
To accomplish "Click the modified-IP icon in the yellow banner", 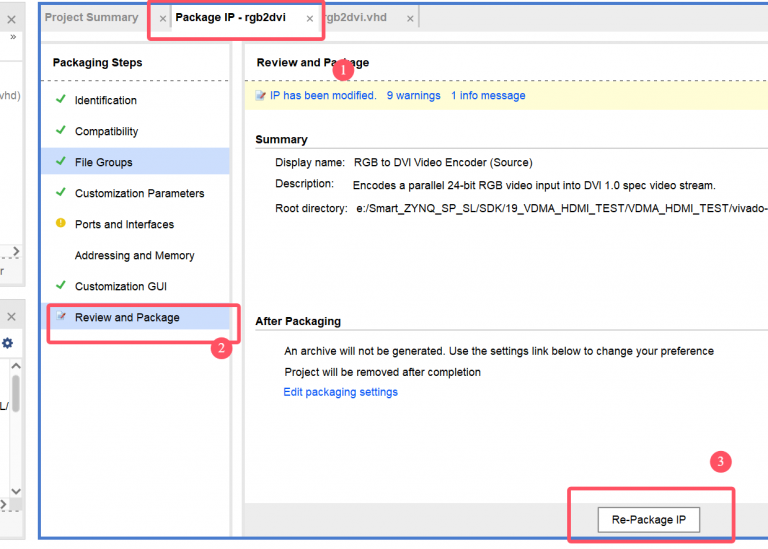I will (x=260, y=96).
